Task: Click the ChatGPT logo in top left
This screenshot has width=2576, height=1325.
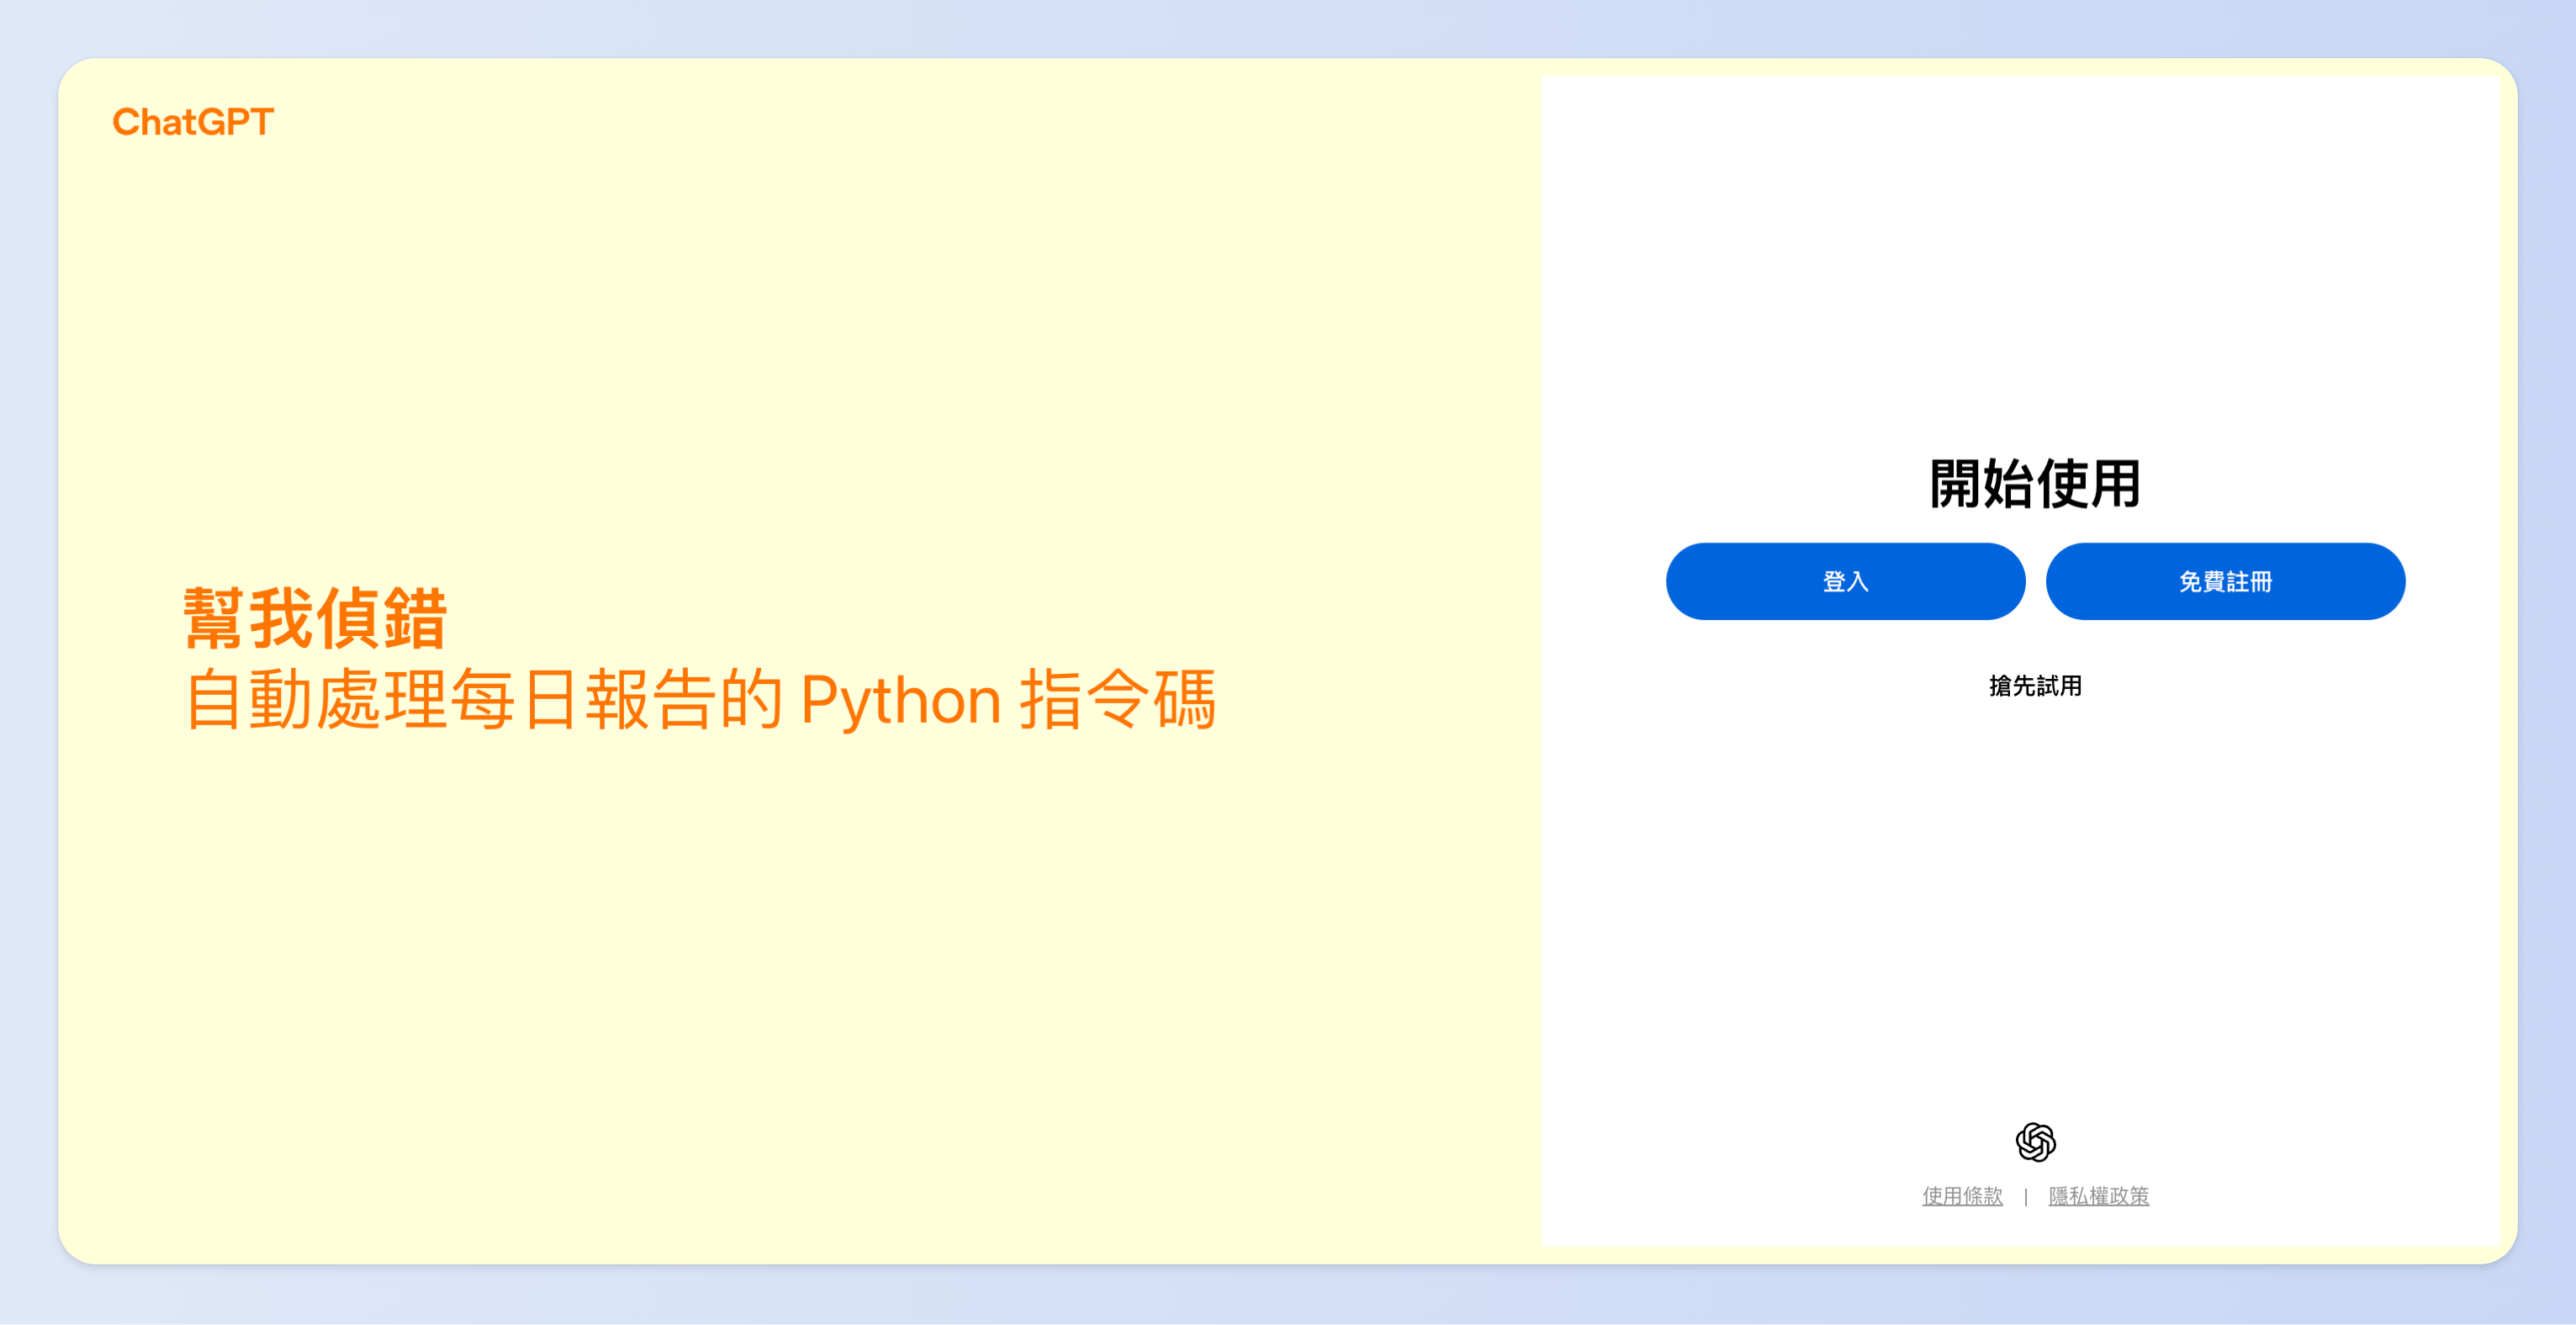Action: [x=193, y=122]
